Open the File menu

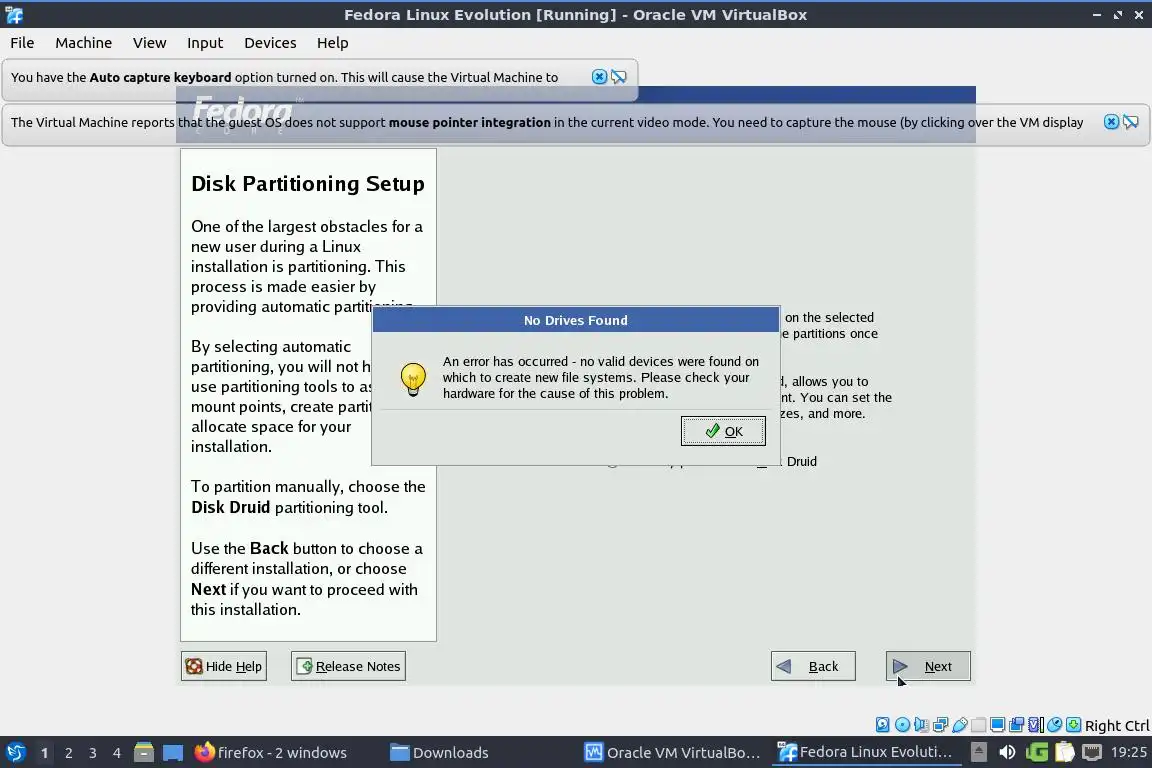(x=22, y=43)
